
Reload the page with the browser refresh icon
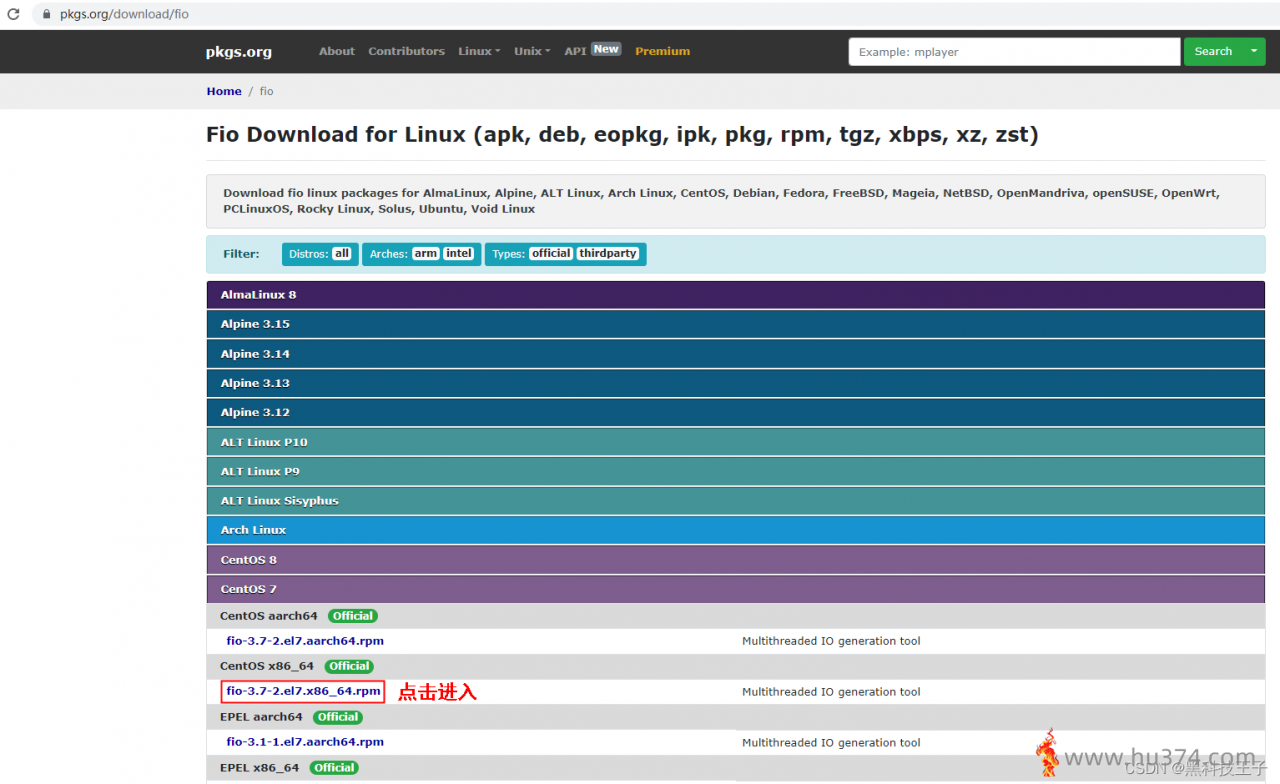13,15
